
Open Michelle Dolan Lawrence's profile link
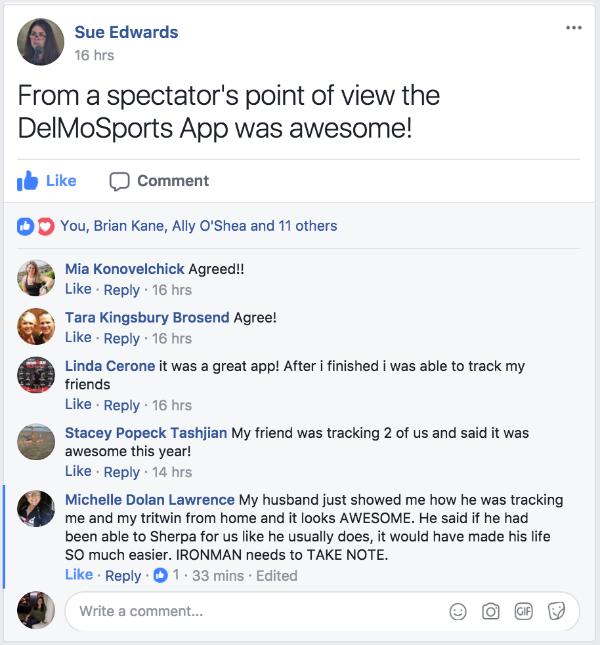150,500
